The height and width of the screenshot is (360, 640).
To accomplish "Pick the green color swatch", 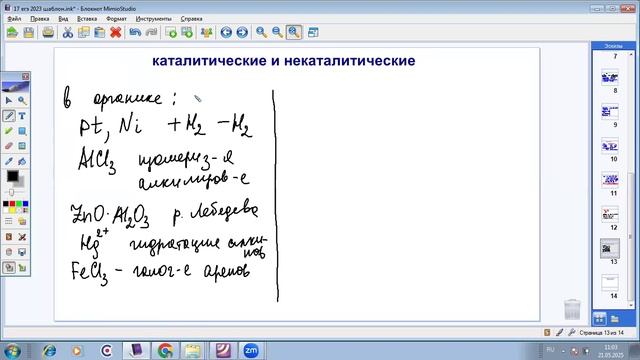I will (19, 204).
